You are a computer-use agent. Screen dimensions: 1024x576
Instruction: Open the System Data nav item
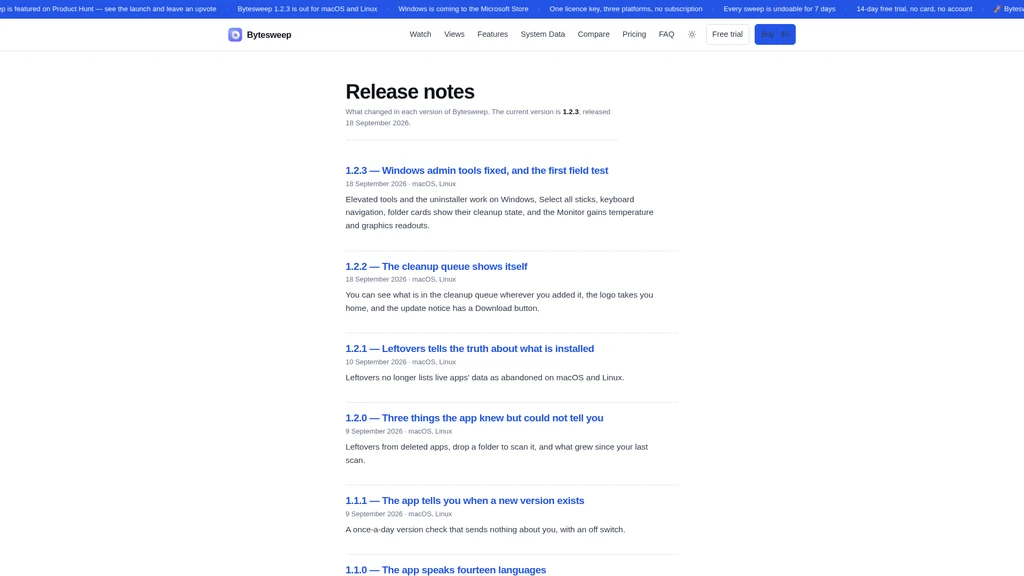[543, 34]
